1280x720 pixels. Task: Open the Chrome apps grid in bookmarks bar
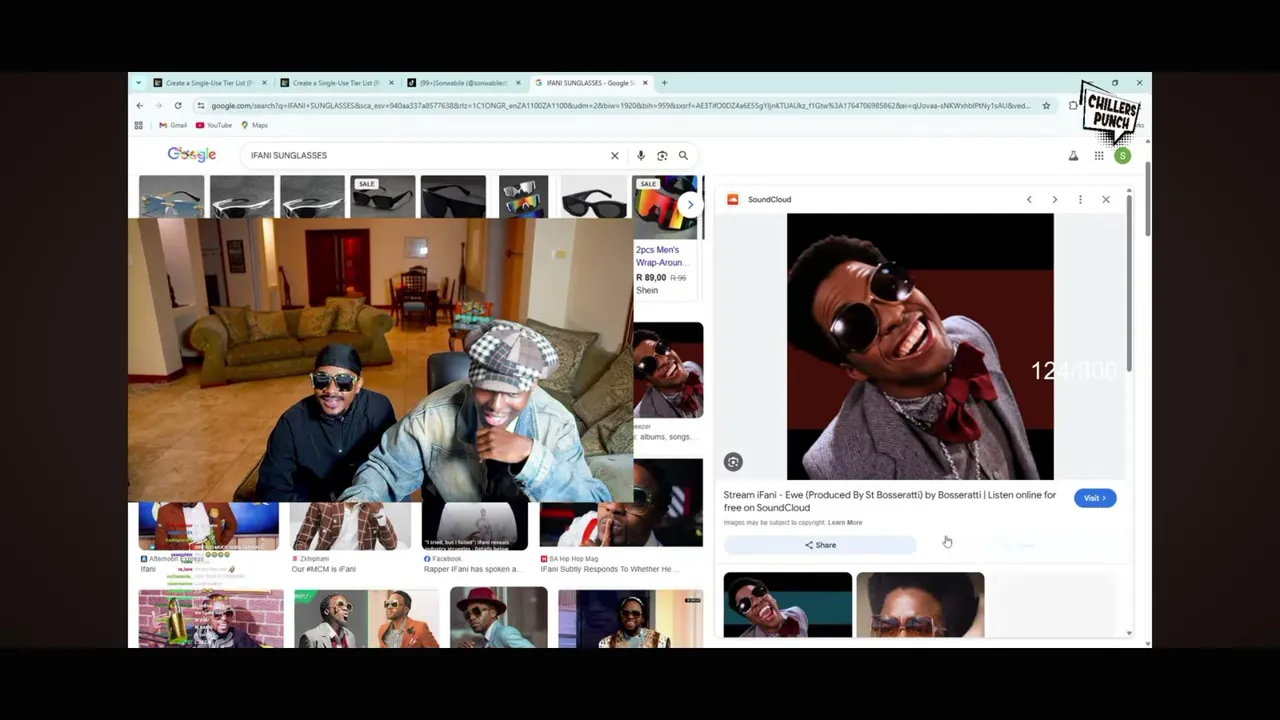[x=138, y=125]
